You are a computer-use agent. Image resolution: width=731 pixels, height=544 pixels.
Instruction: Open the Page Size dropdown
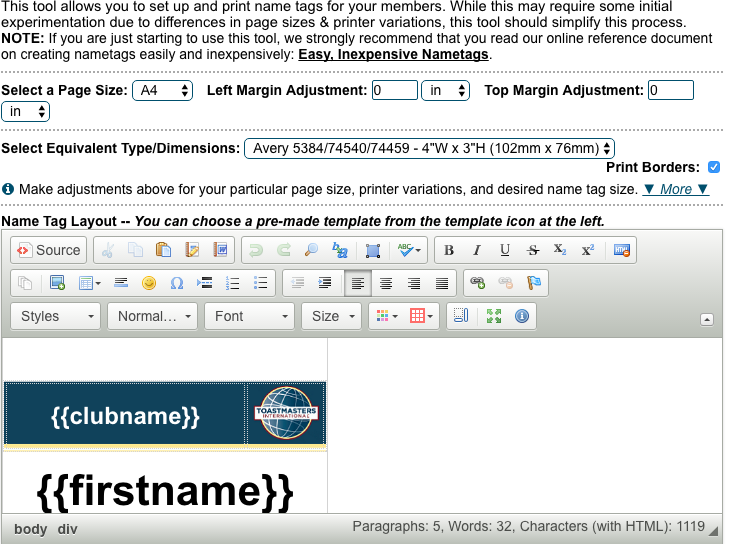[x=162, y=90]
